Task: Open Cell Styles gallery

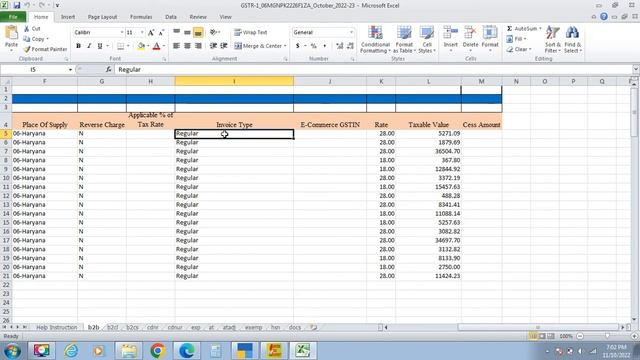Action: pos(427,39)
